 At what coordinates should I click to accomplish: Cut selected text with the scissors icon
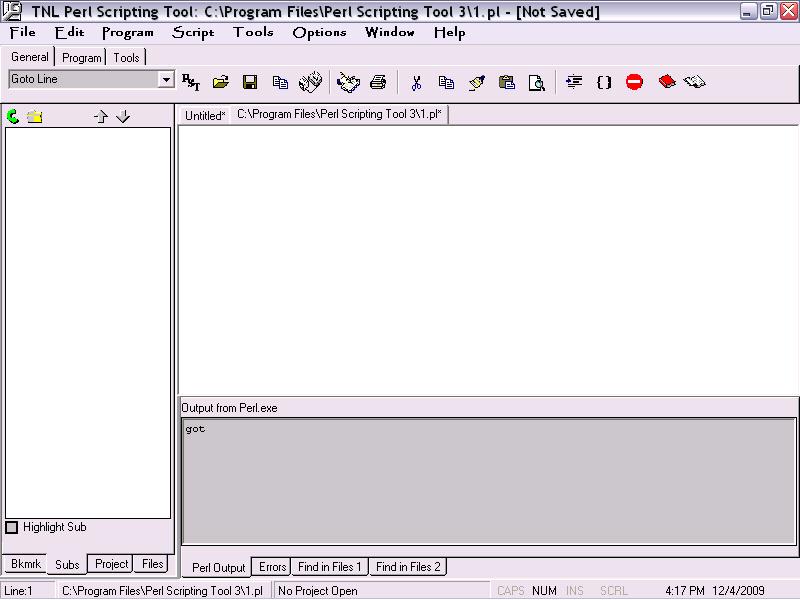coord(416,82)
